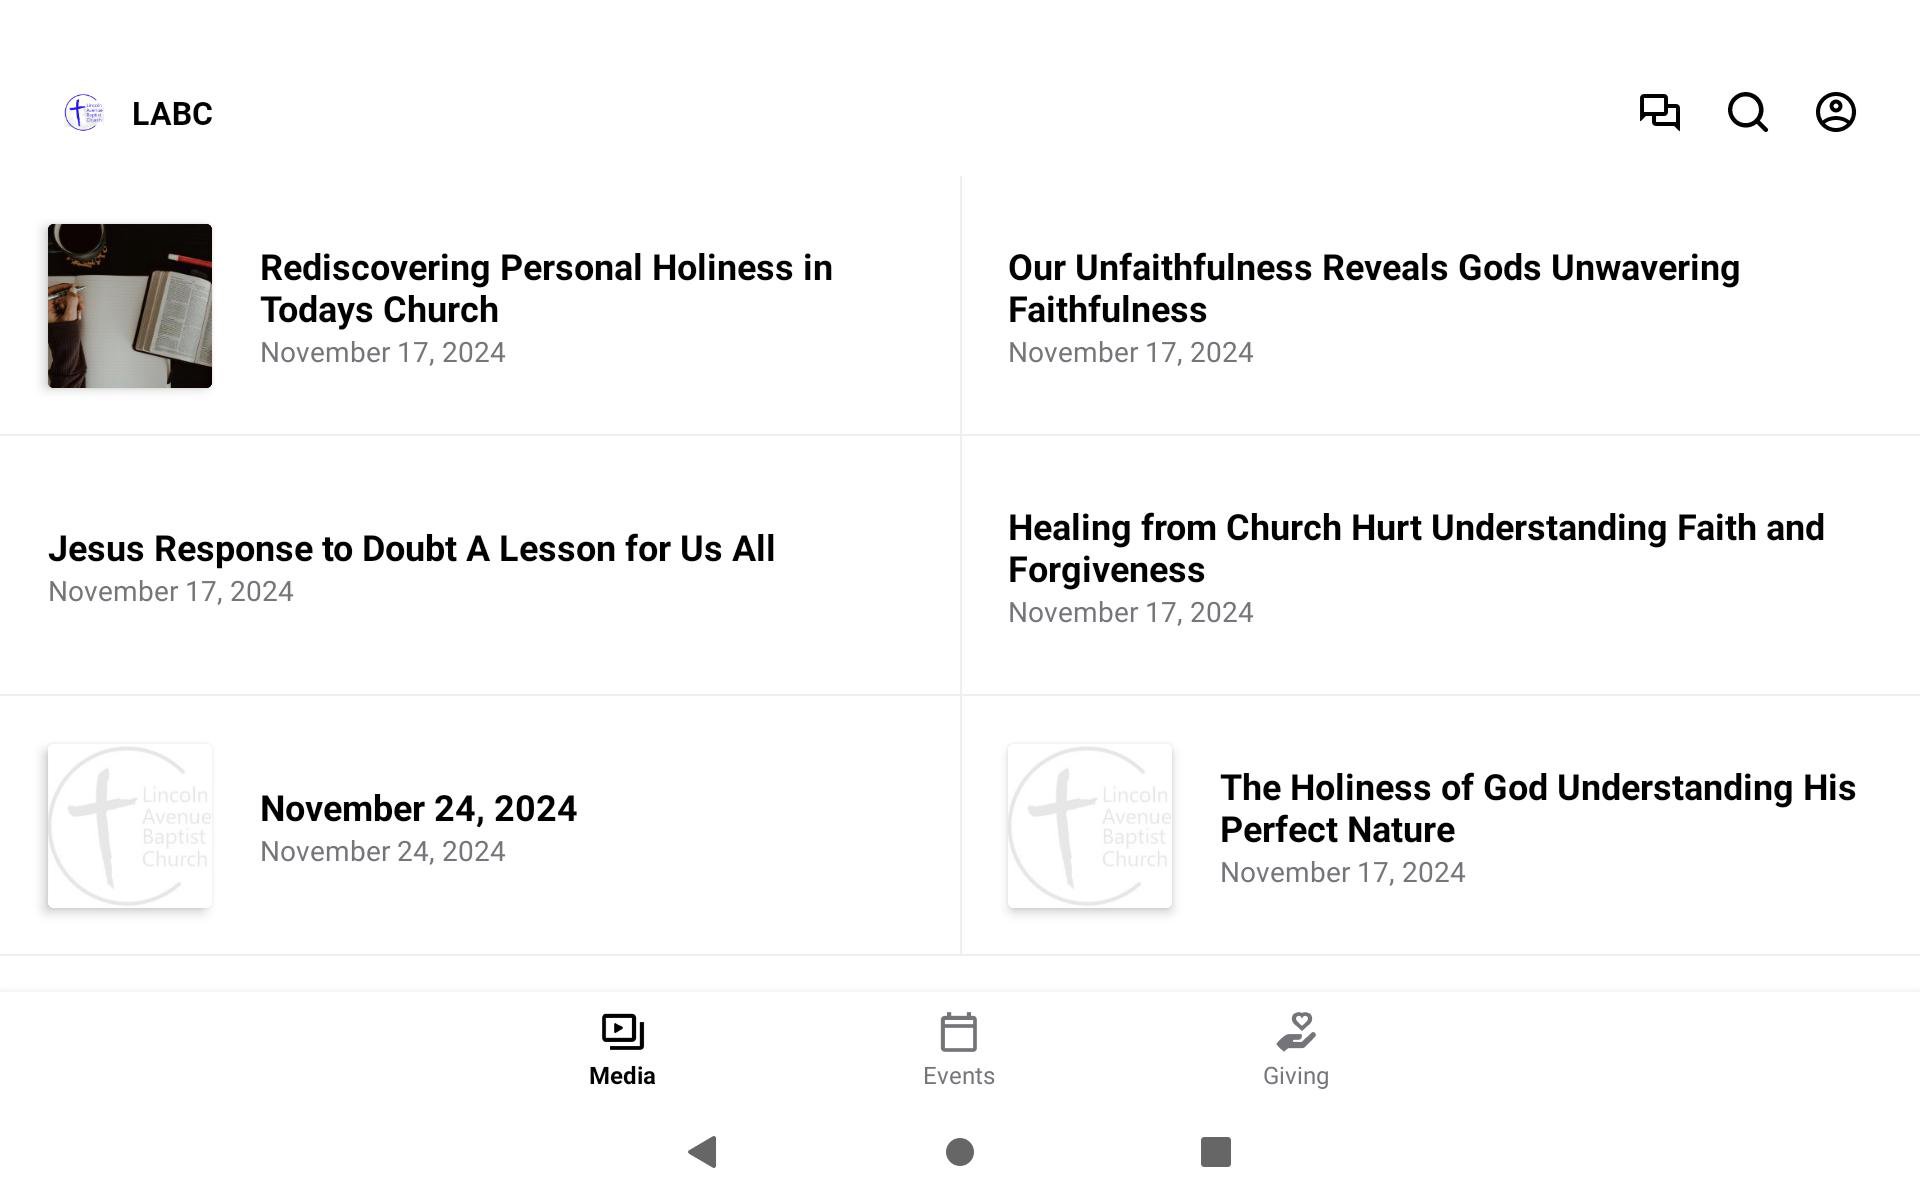Tap the Media play icon

(622, 1031)
